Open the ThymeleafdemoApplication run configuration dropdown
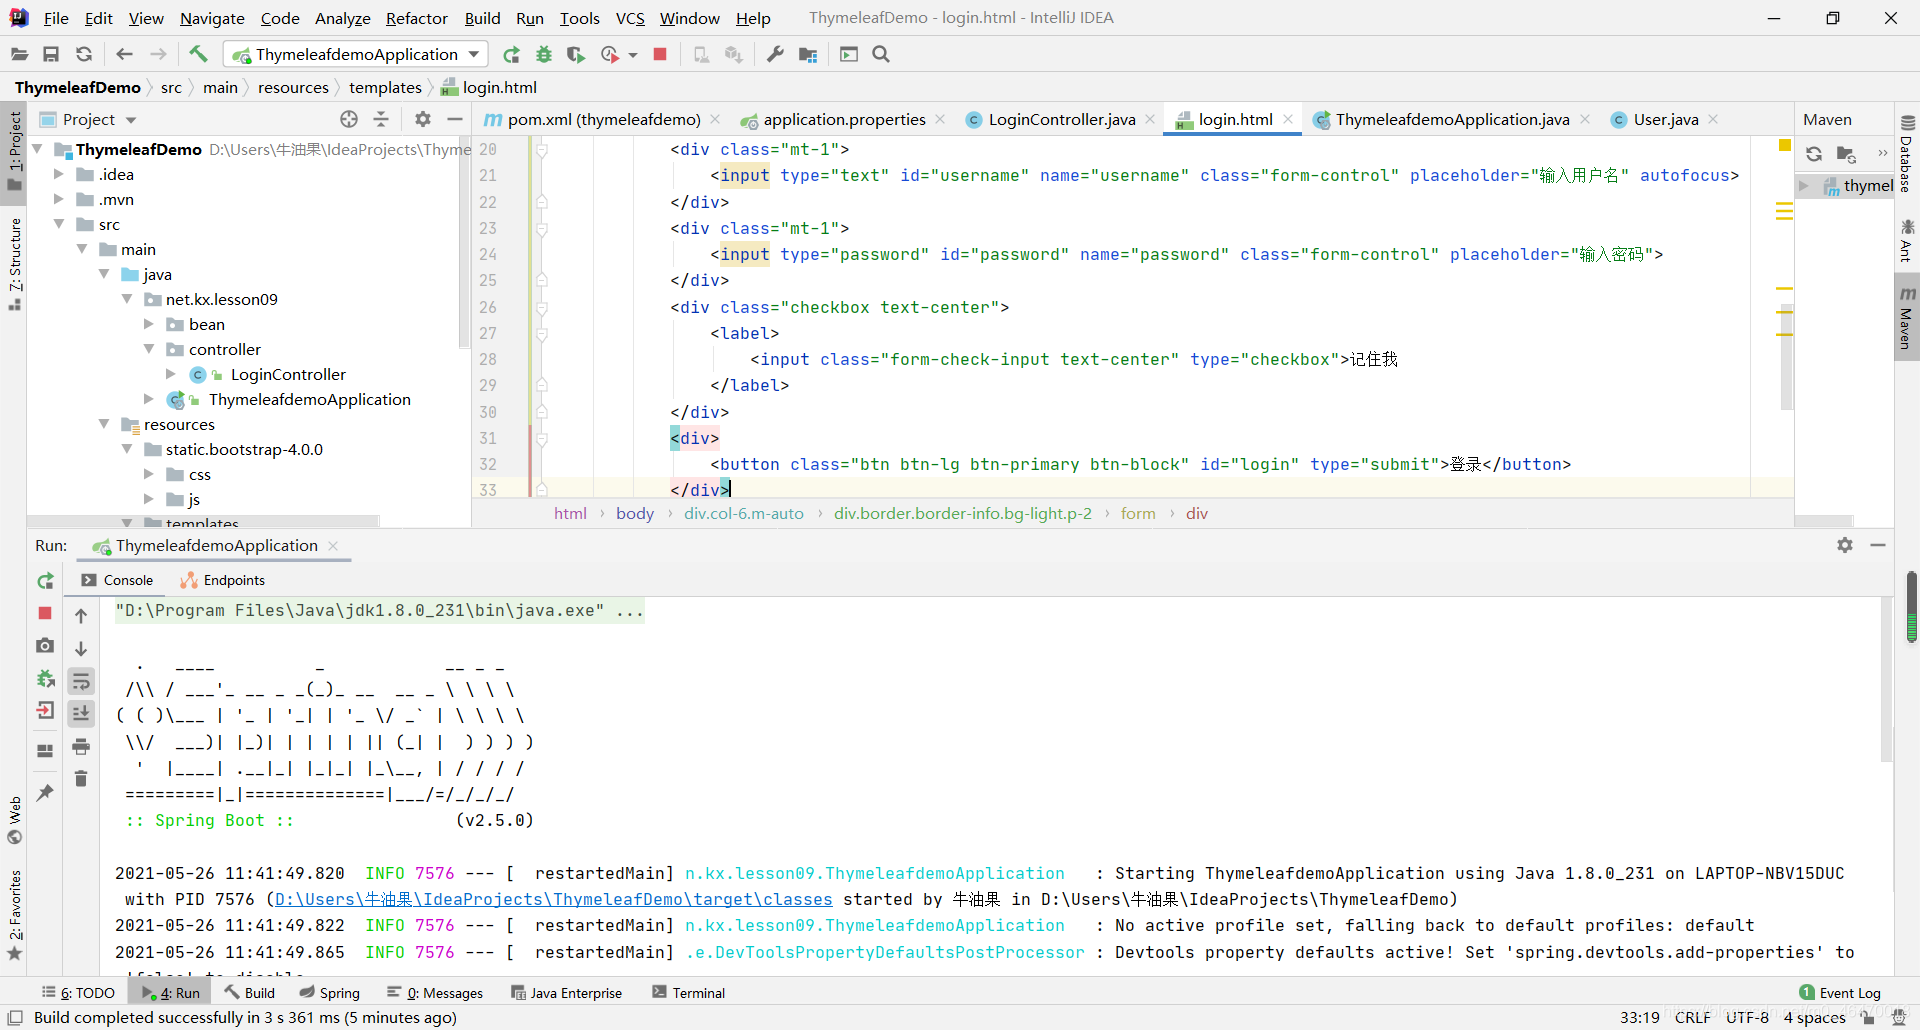 click(355, 54)
